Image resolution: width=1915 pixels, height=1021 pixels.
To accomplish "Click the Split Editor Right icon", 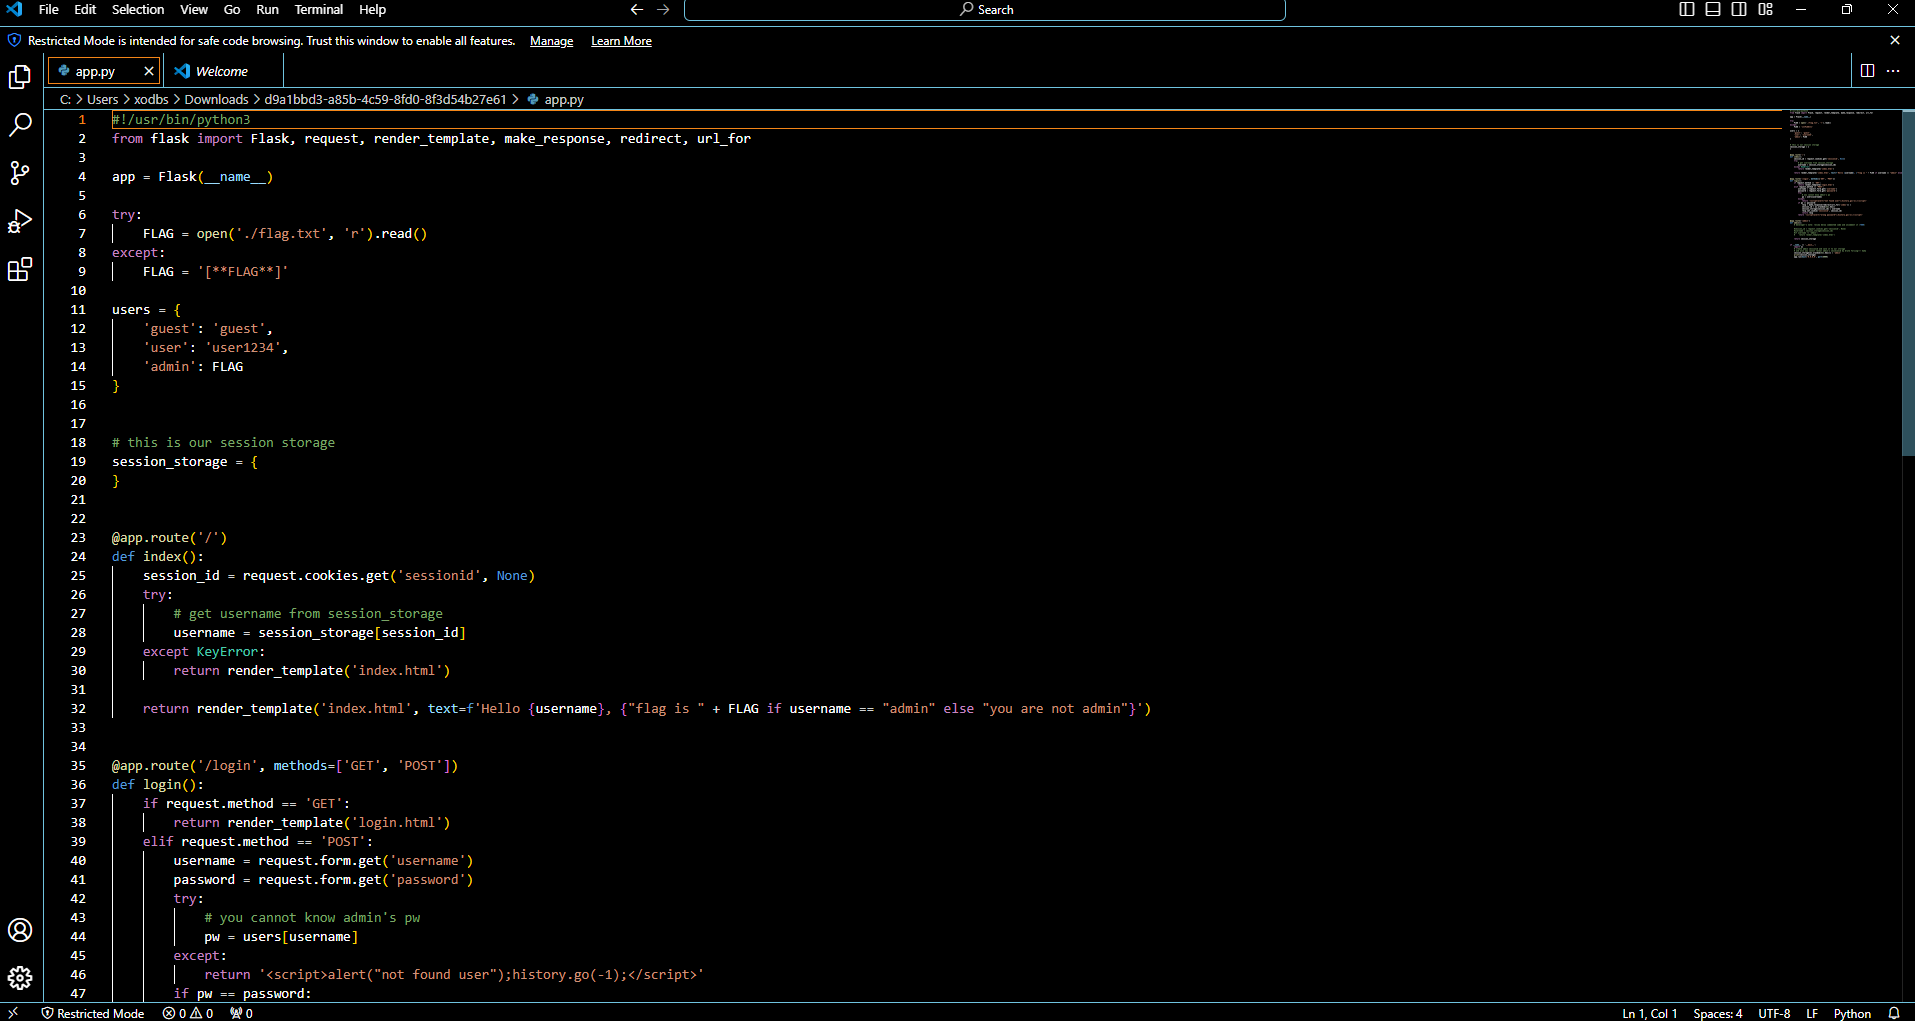I will (1867, 71).
